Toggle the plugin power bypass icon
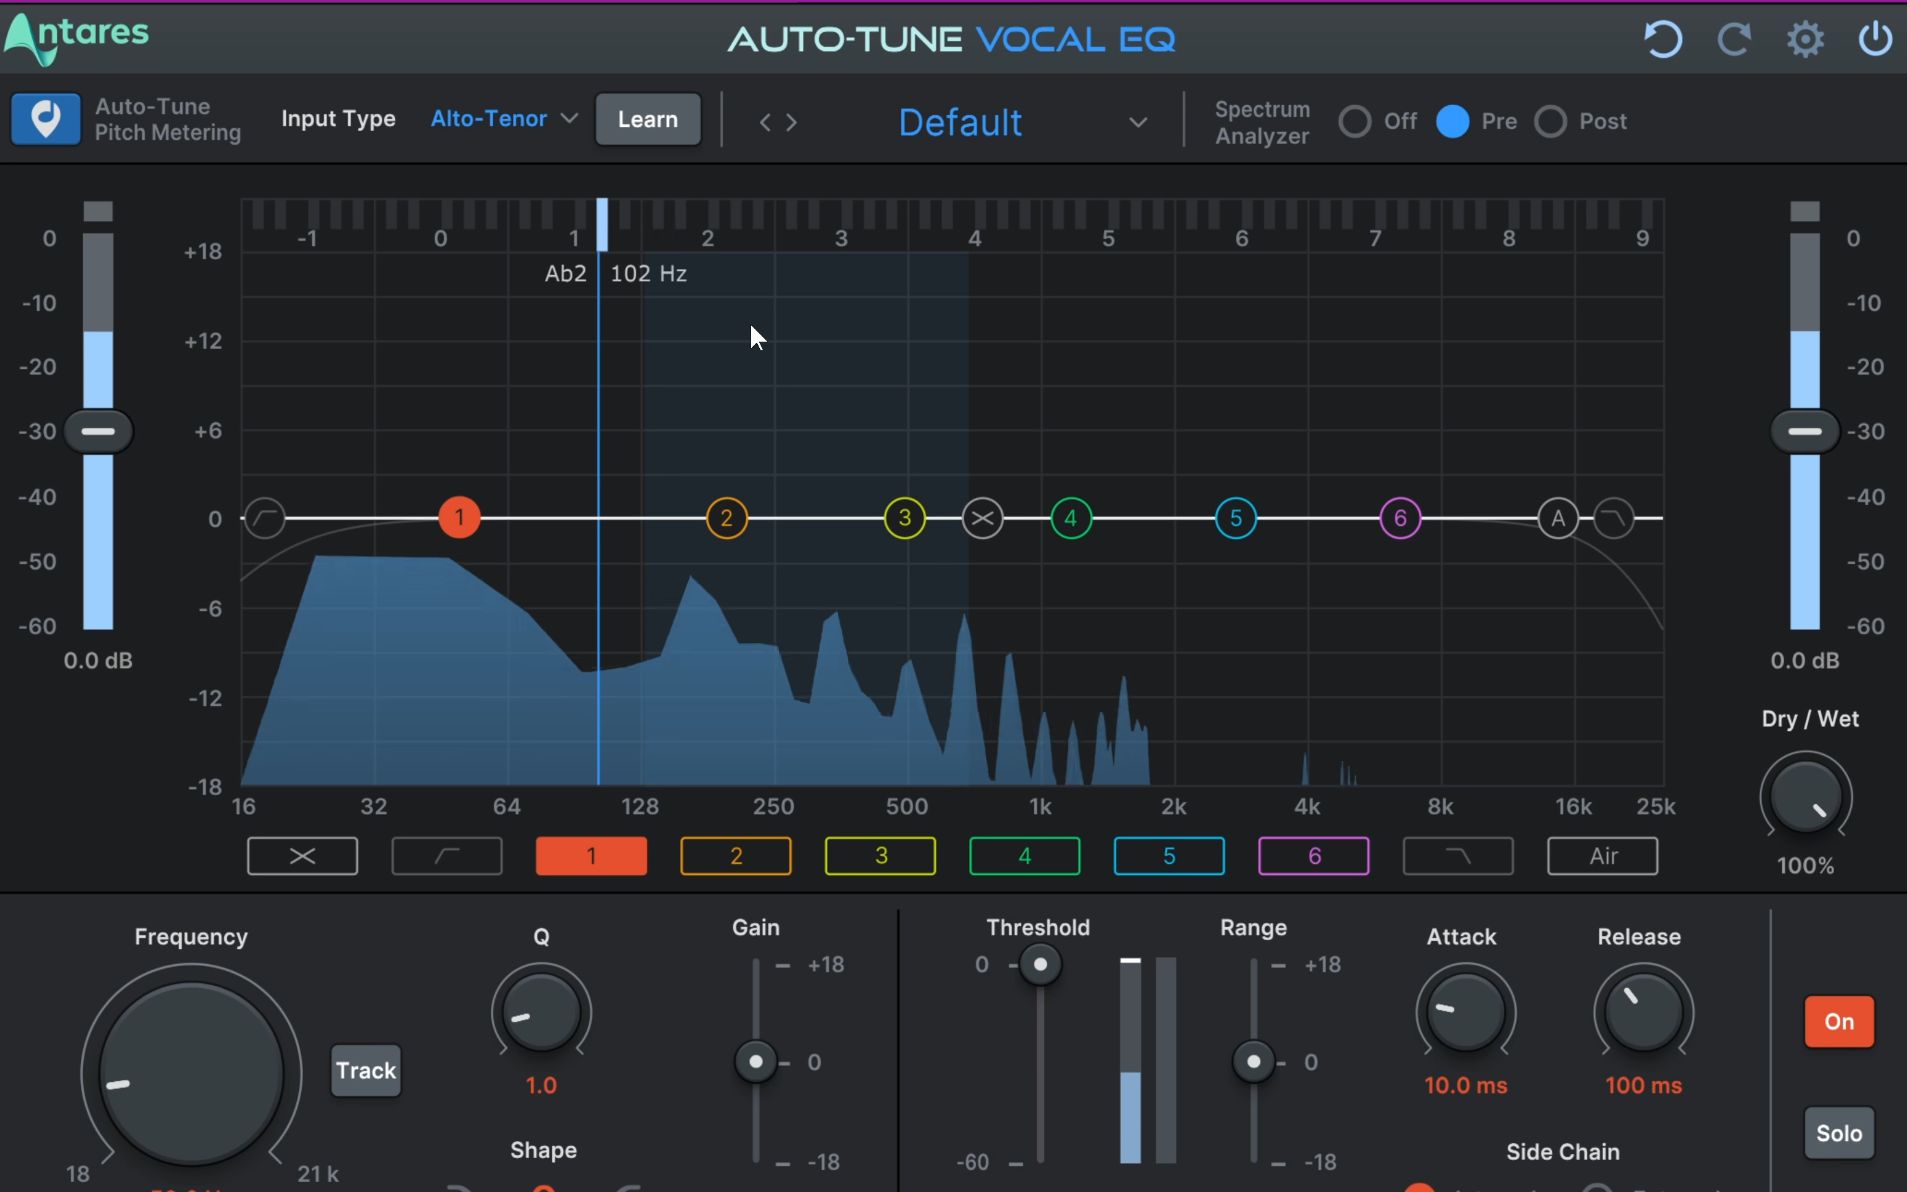Image resolution: width=1907 pixels, height=1192 pixels. point(1875,39)
